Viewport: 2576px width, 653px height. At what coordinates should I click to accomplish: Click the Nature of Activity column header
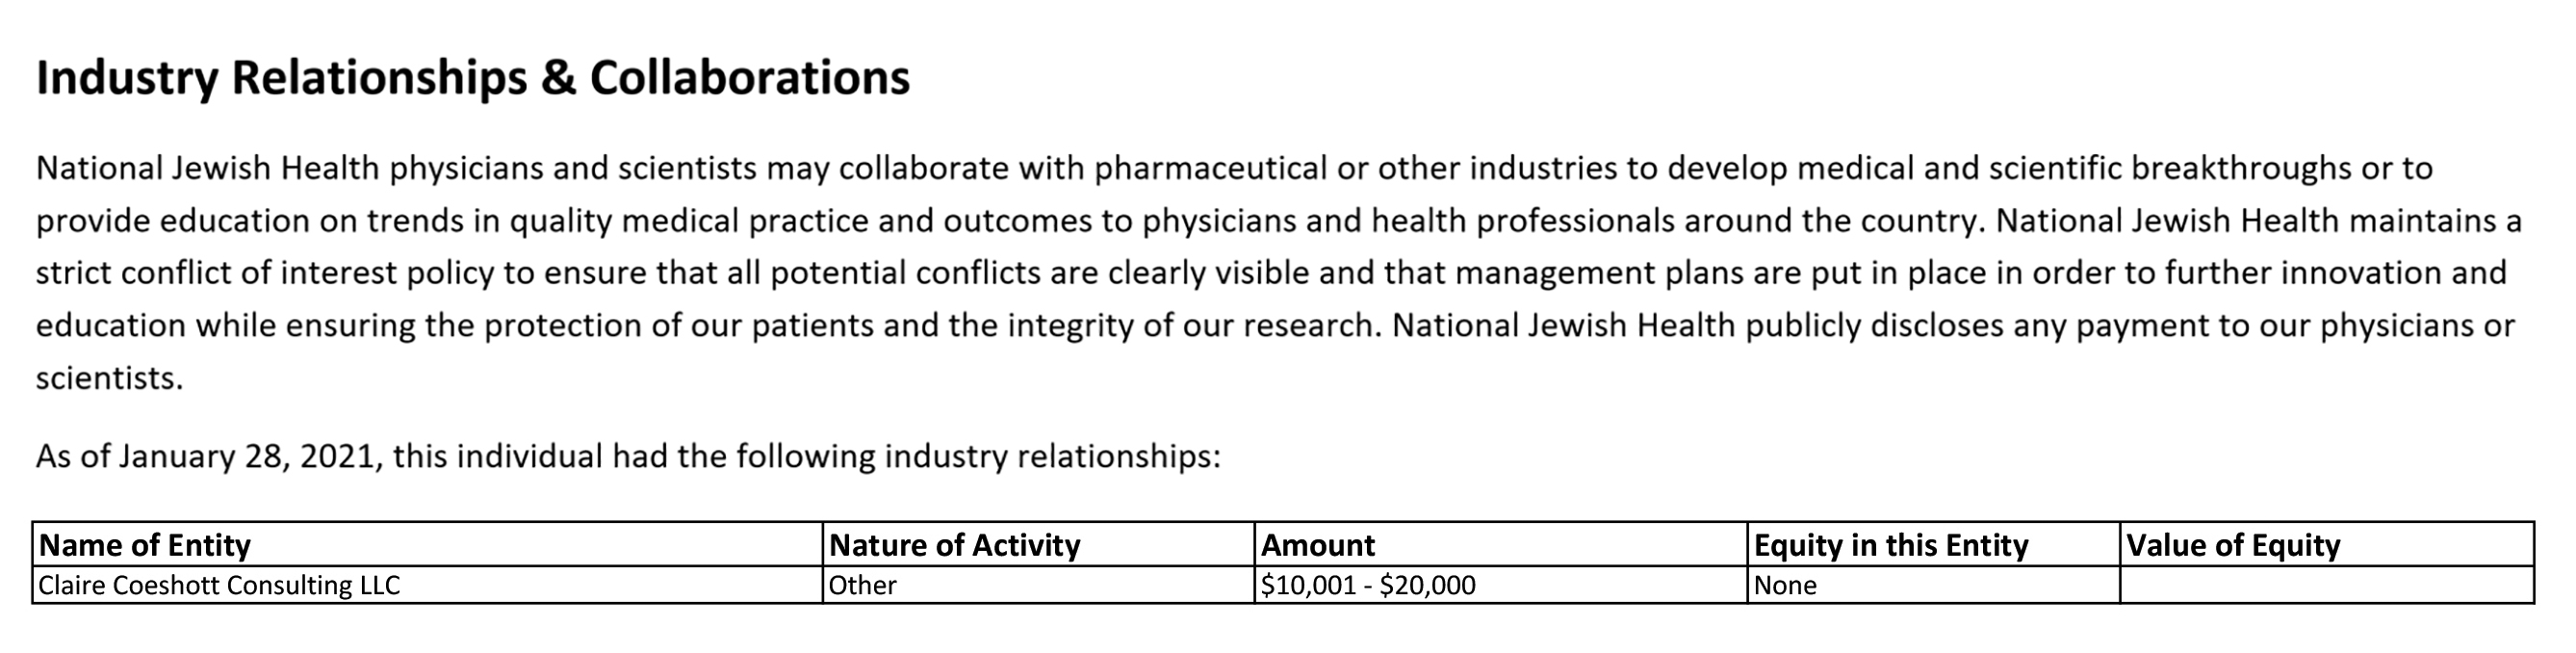pyautogui.click(x=954, y=545)
